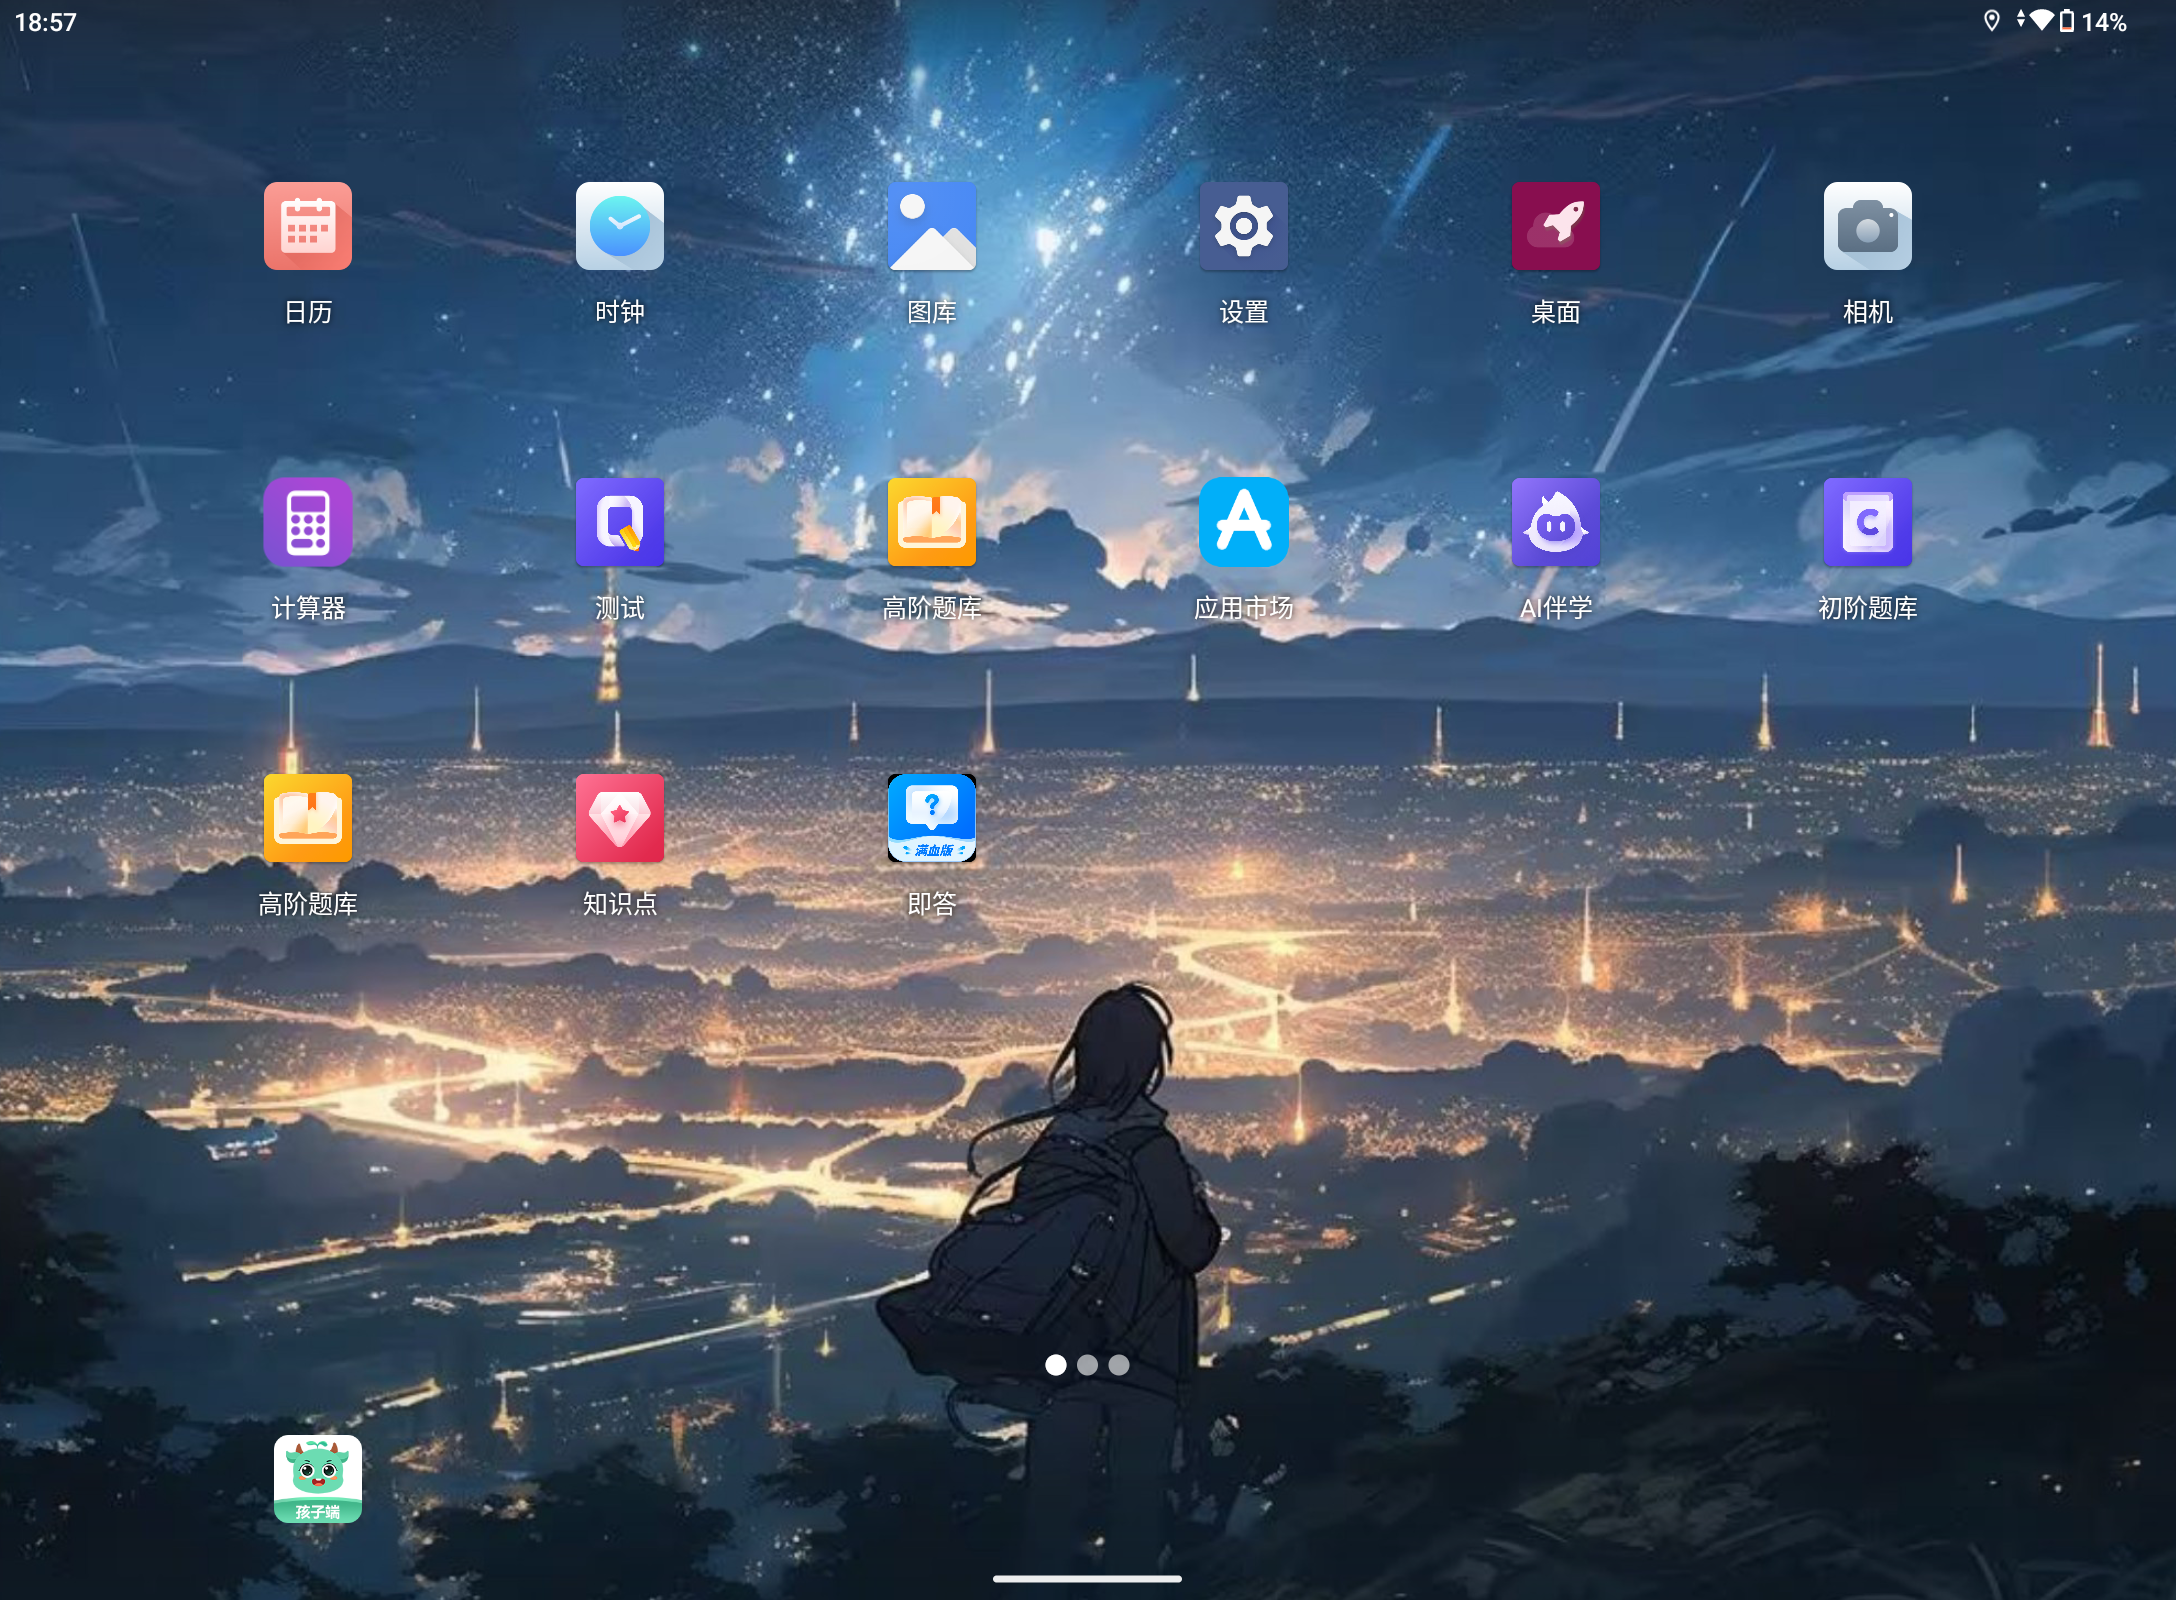
Task: Launch the 知识点 diamond icon
Action: point(620,818)
